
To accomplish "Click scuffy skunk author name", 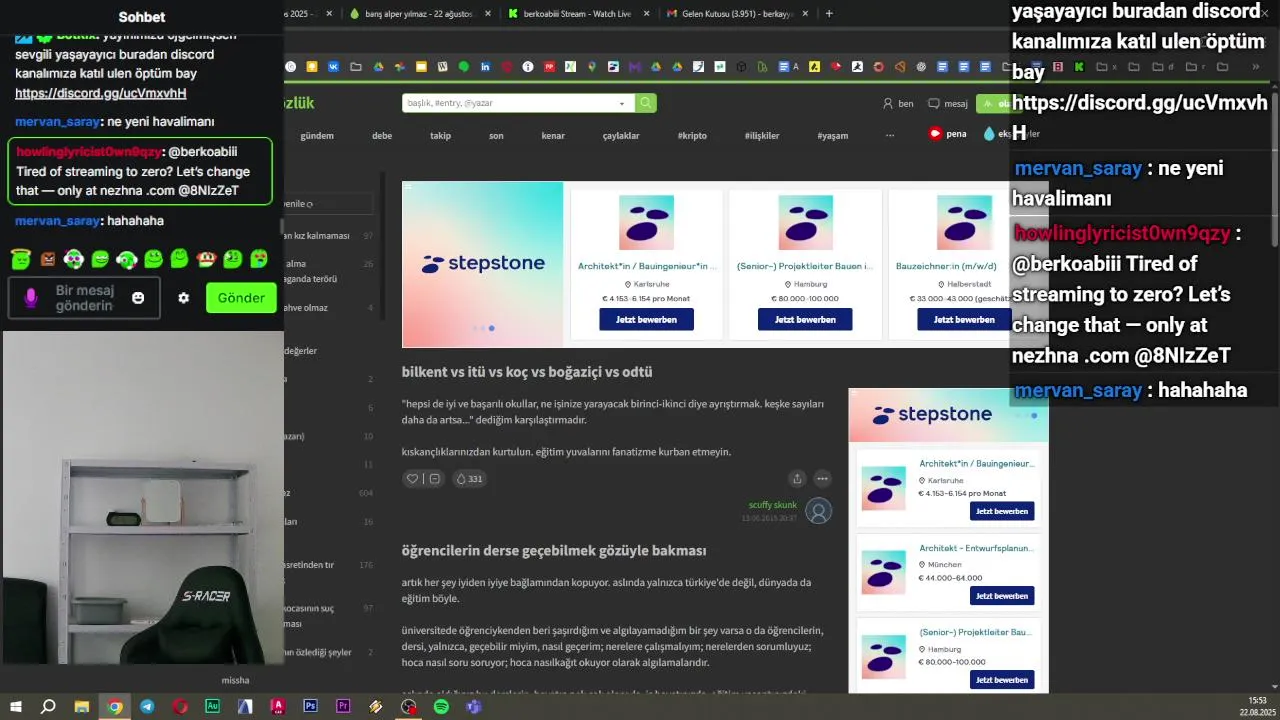I will point(773,505).
